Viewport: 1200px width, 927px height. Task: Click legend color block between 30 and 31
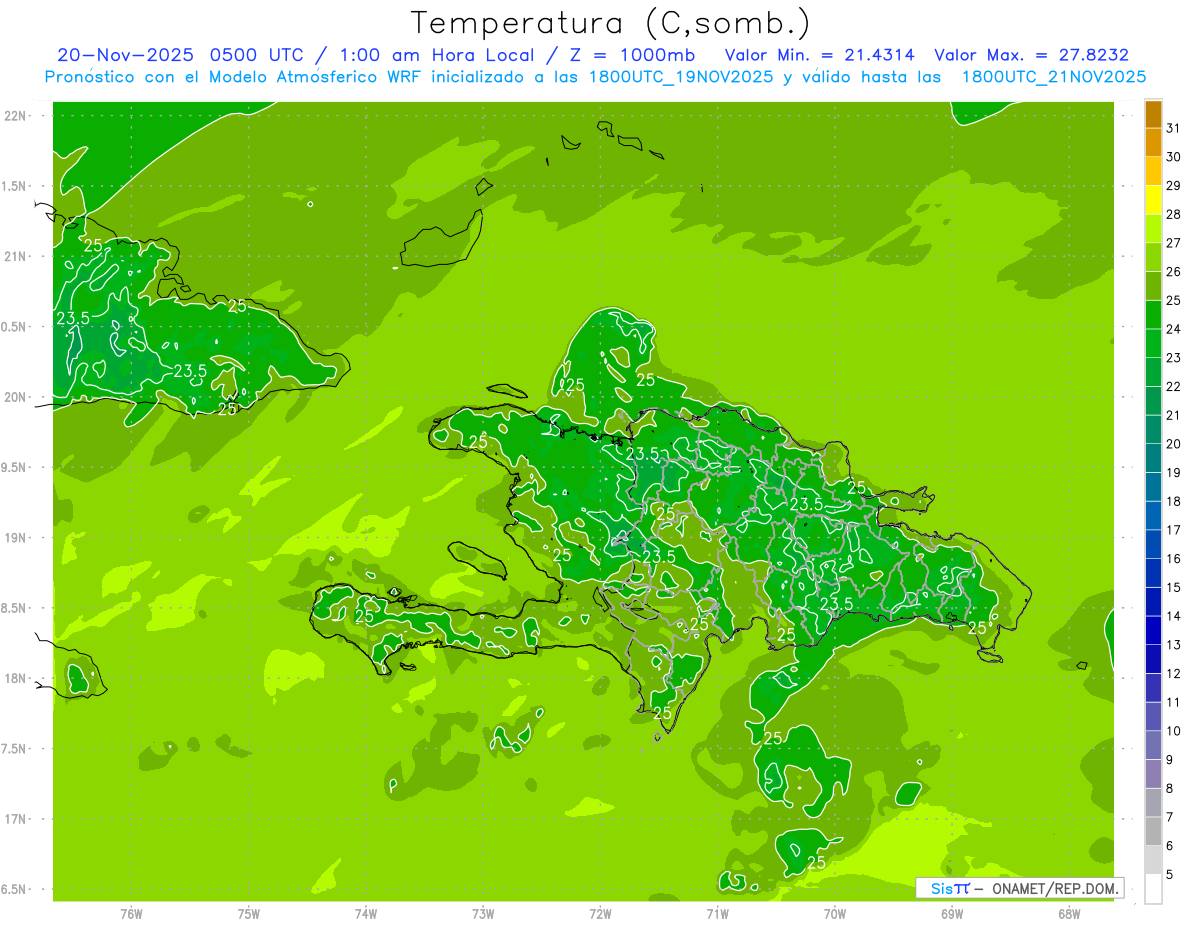[1153, 143]
